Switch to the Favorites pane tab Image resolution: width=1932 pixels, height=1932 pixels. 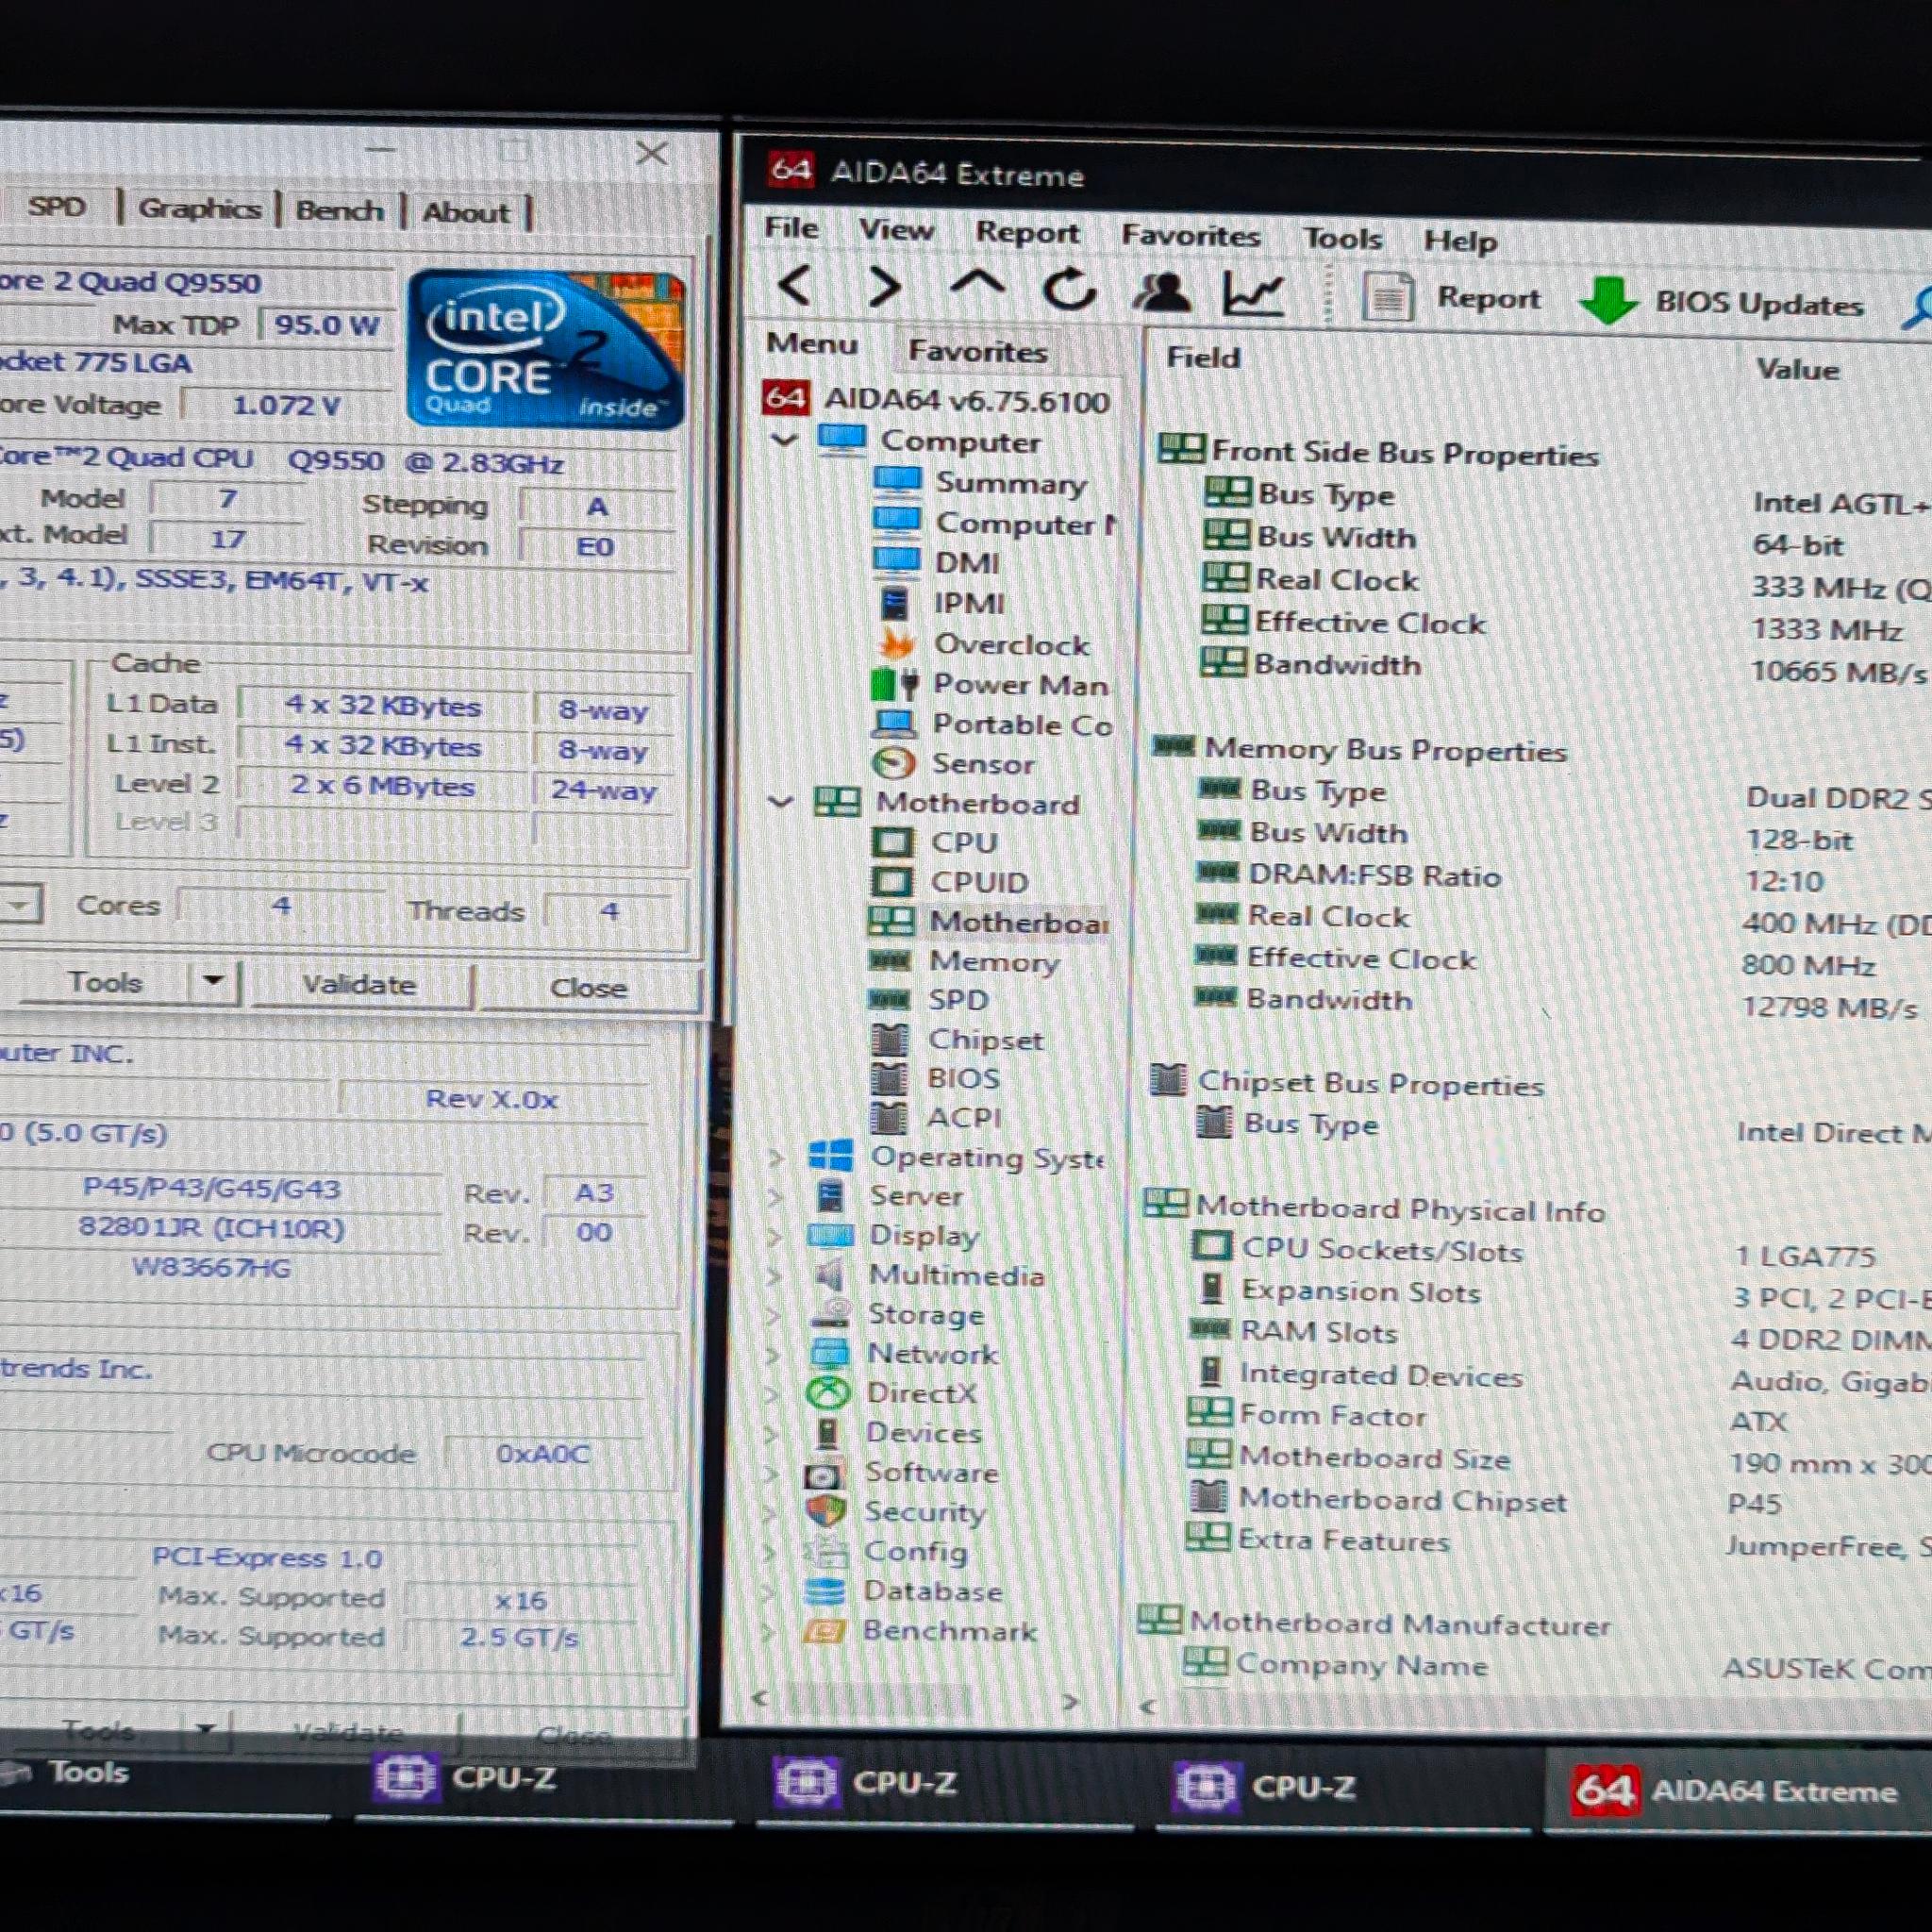click(x=977, y=352)
